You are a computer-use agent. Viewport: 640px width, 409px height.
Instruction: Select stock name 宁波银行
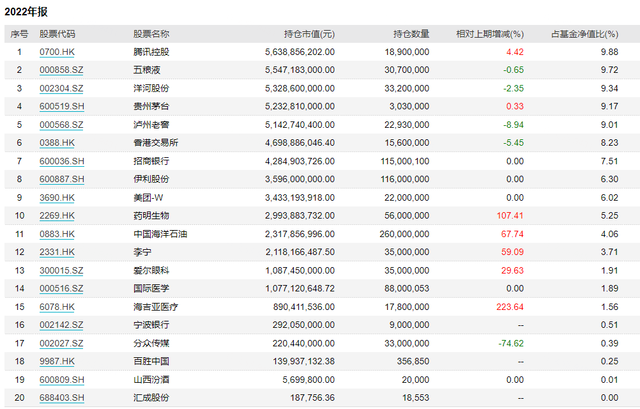[151, 325]
